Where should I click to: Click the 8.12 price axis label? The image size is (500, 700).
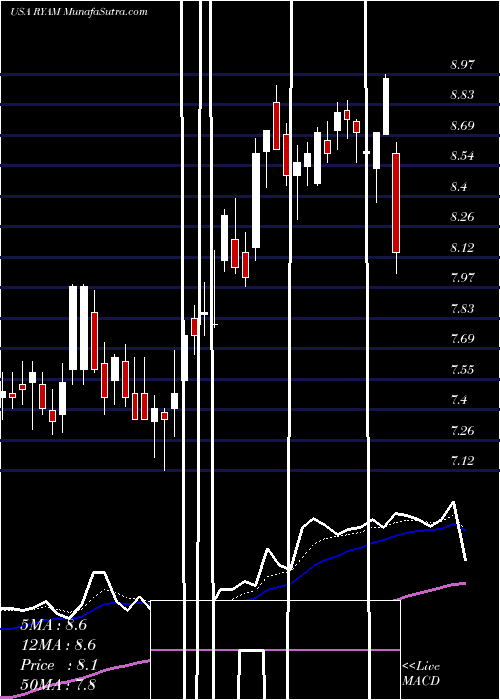pyautogui.click(x=462, y=247)
